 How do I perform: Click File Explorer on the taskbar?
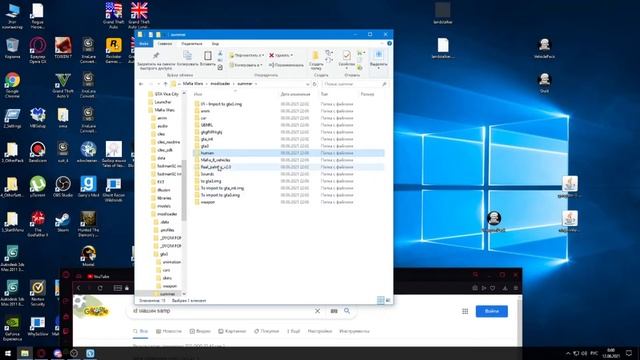click(24, 353)
